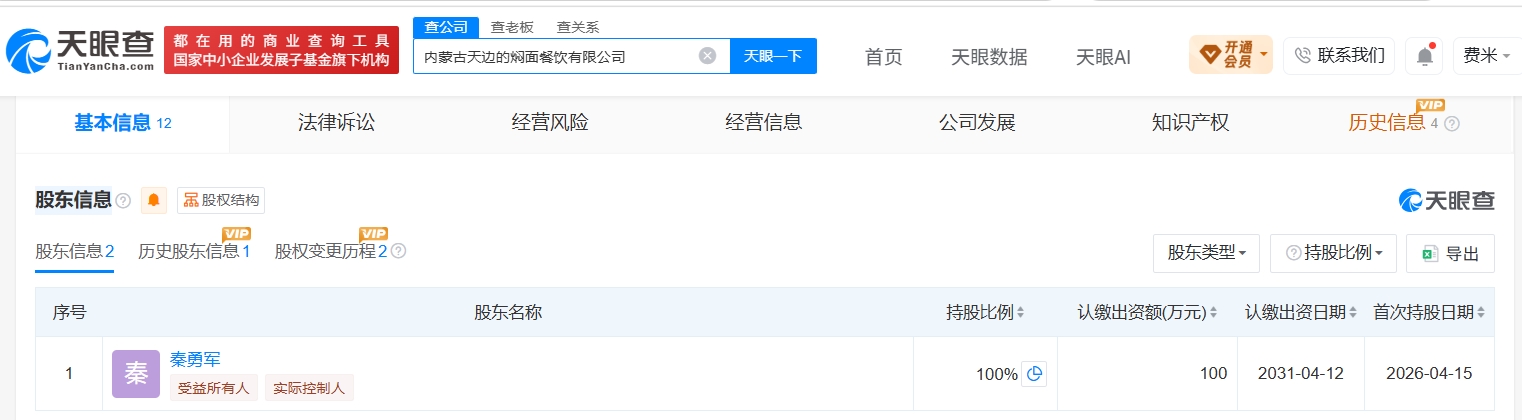Screen dimensions: 1522x420
Task: Open the 股东类型 dropdown
Action: [x=1206, y=254]
